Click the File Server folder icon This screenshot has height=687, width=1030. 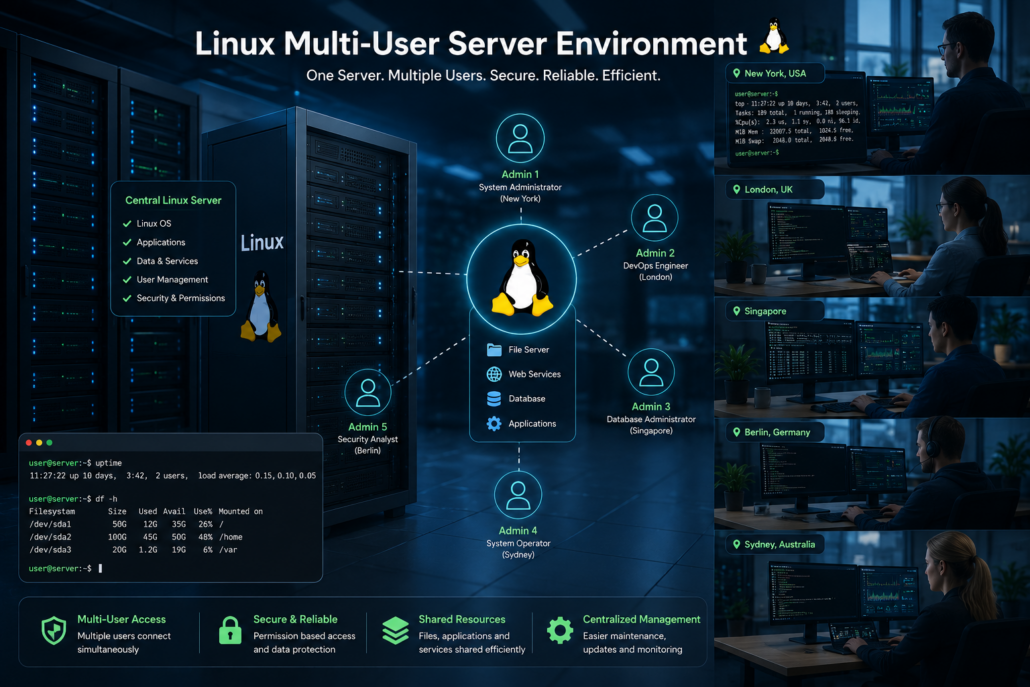tap(494, 349)
